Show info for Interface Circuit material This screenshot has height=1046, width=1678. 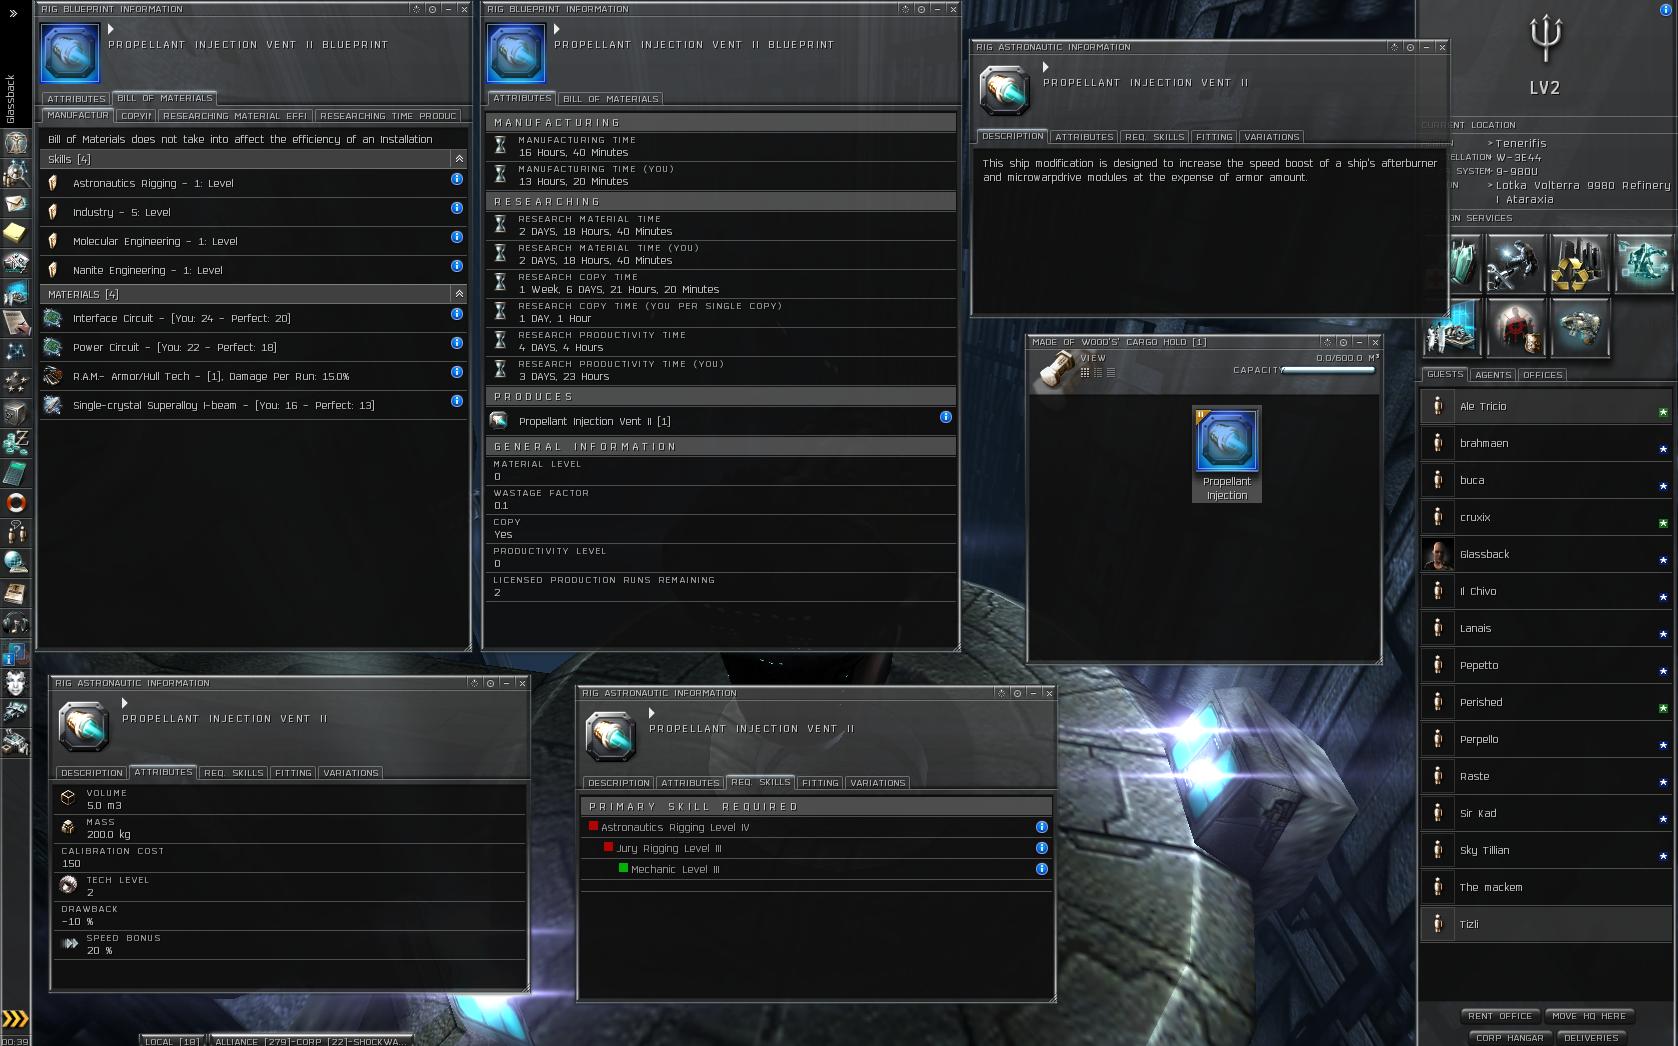point(457,314)
